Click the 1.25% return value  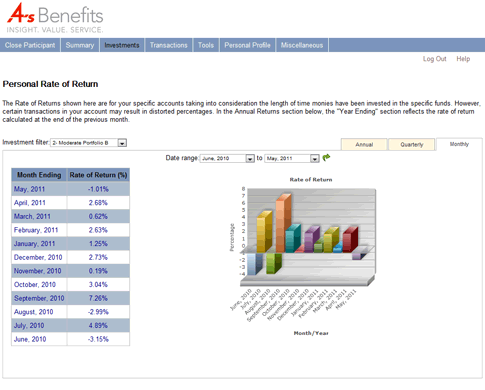(98, 244)
